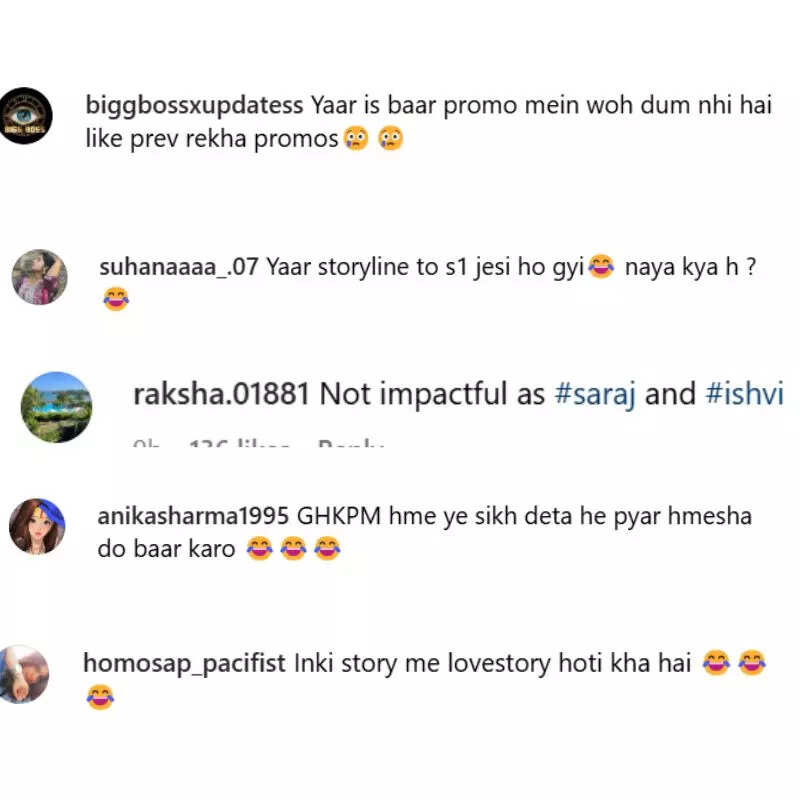The image size is (800, 800).
Task: Open the #saraj hashtag link
Action: (x=595, y=394)
